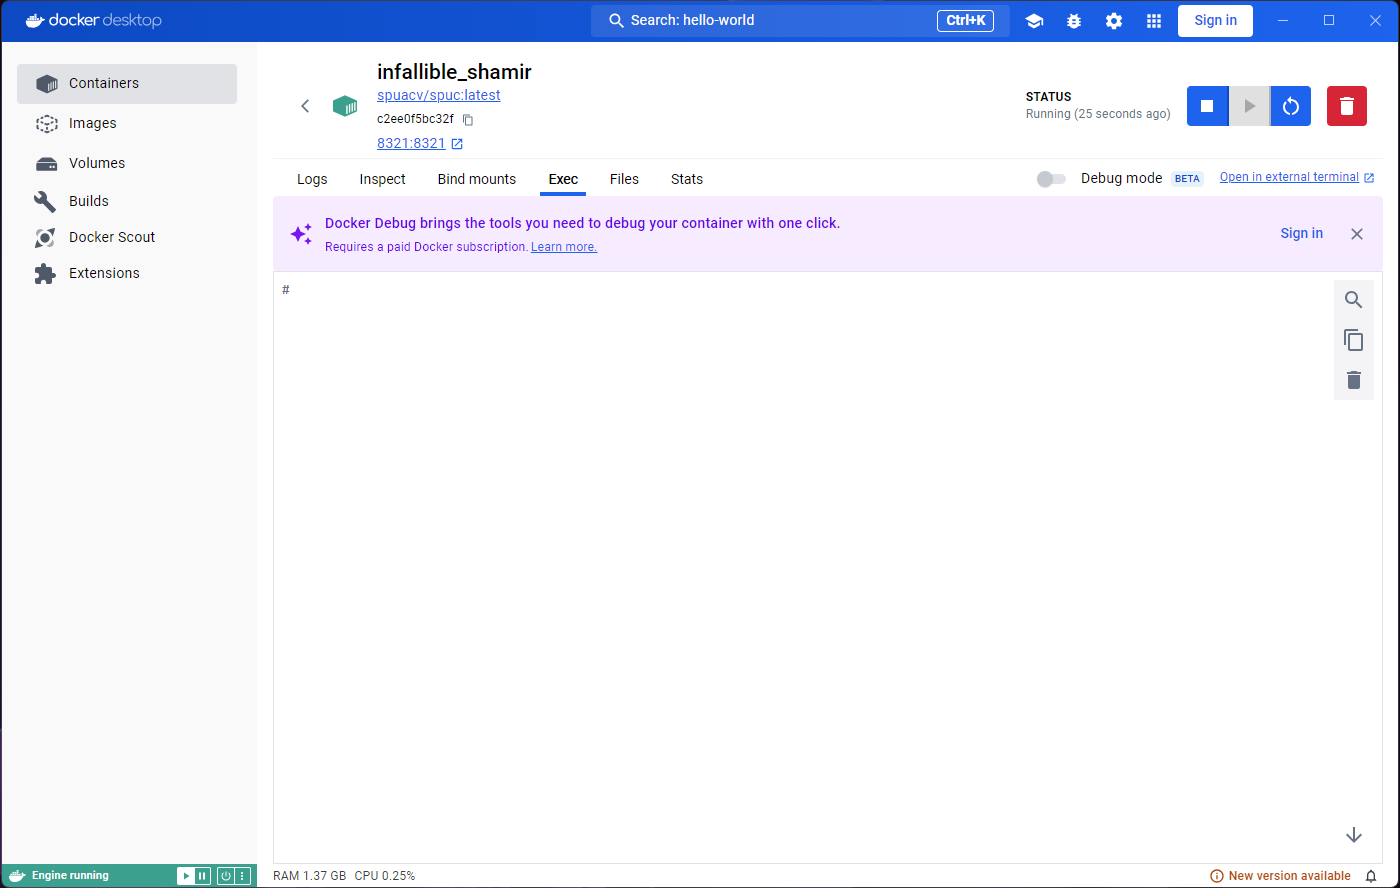Click the engine power icon
1400x888 pixels.
point(226,876)
